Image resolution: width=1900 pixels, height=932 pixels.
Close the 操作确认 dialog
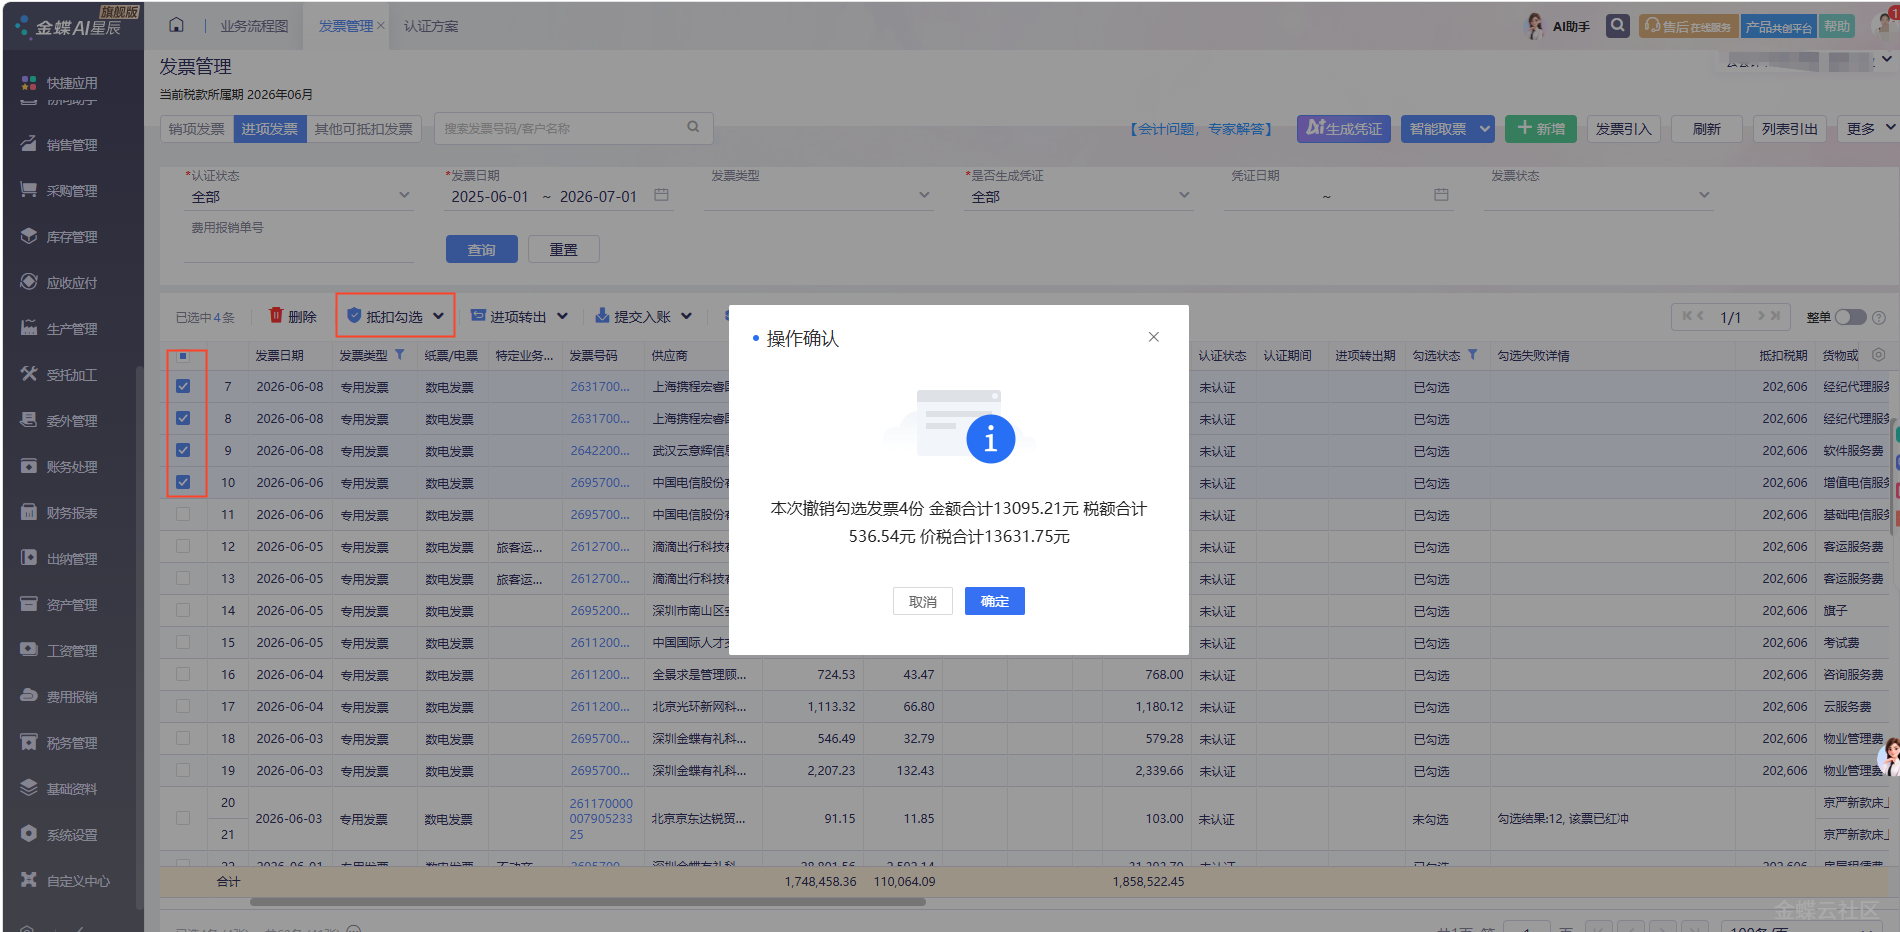coord(1154,337)
